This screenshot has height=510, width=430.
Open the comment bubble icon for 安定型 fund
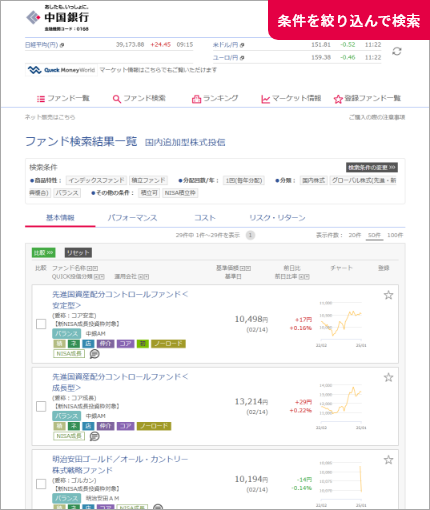point(95,354)
